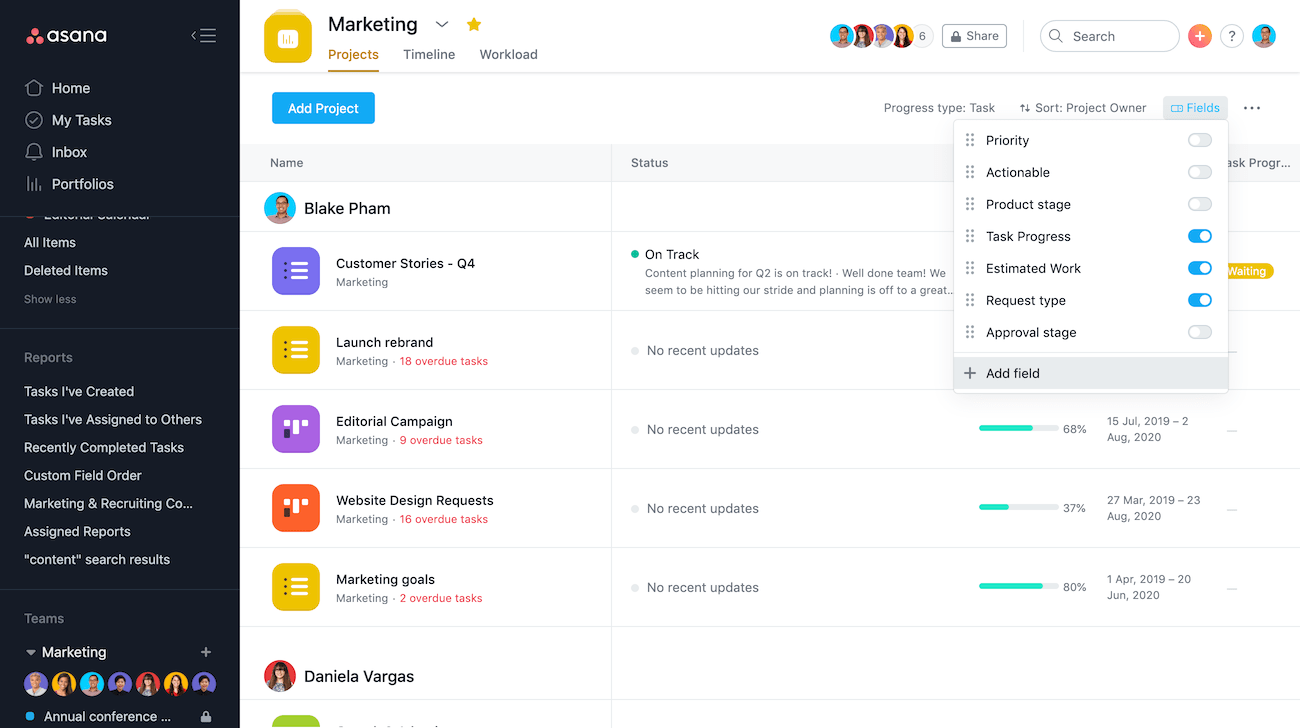Screen dimensions: 1300x728
Task: Click the Asana logo
Action: click(66, 36)
